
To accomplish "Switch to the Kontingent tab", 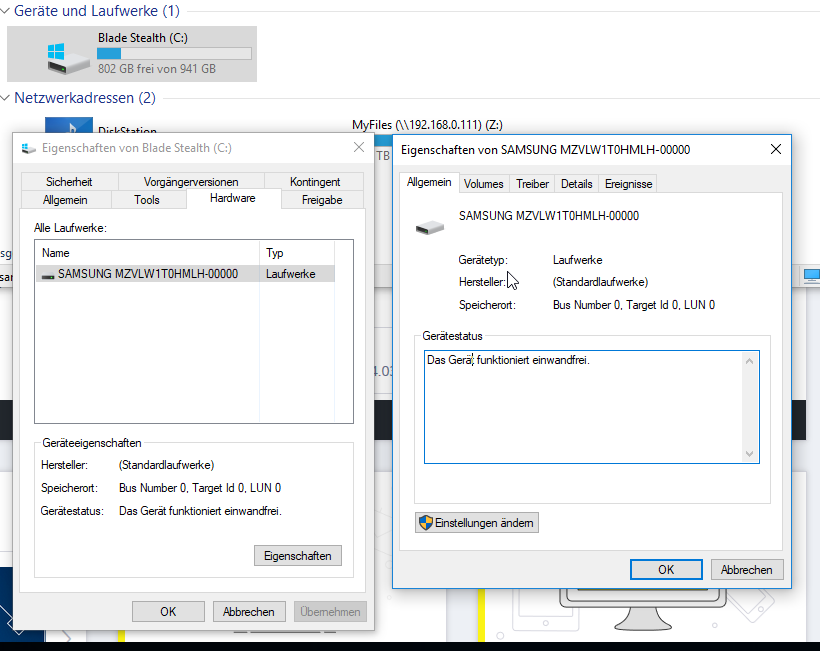I will (x=315, y=181).
